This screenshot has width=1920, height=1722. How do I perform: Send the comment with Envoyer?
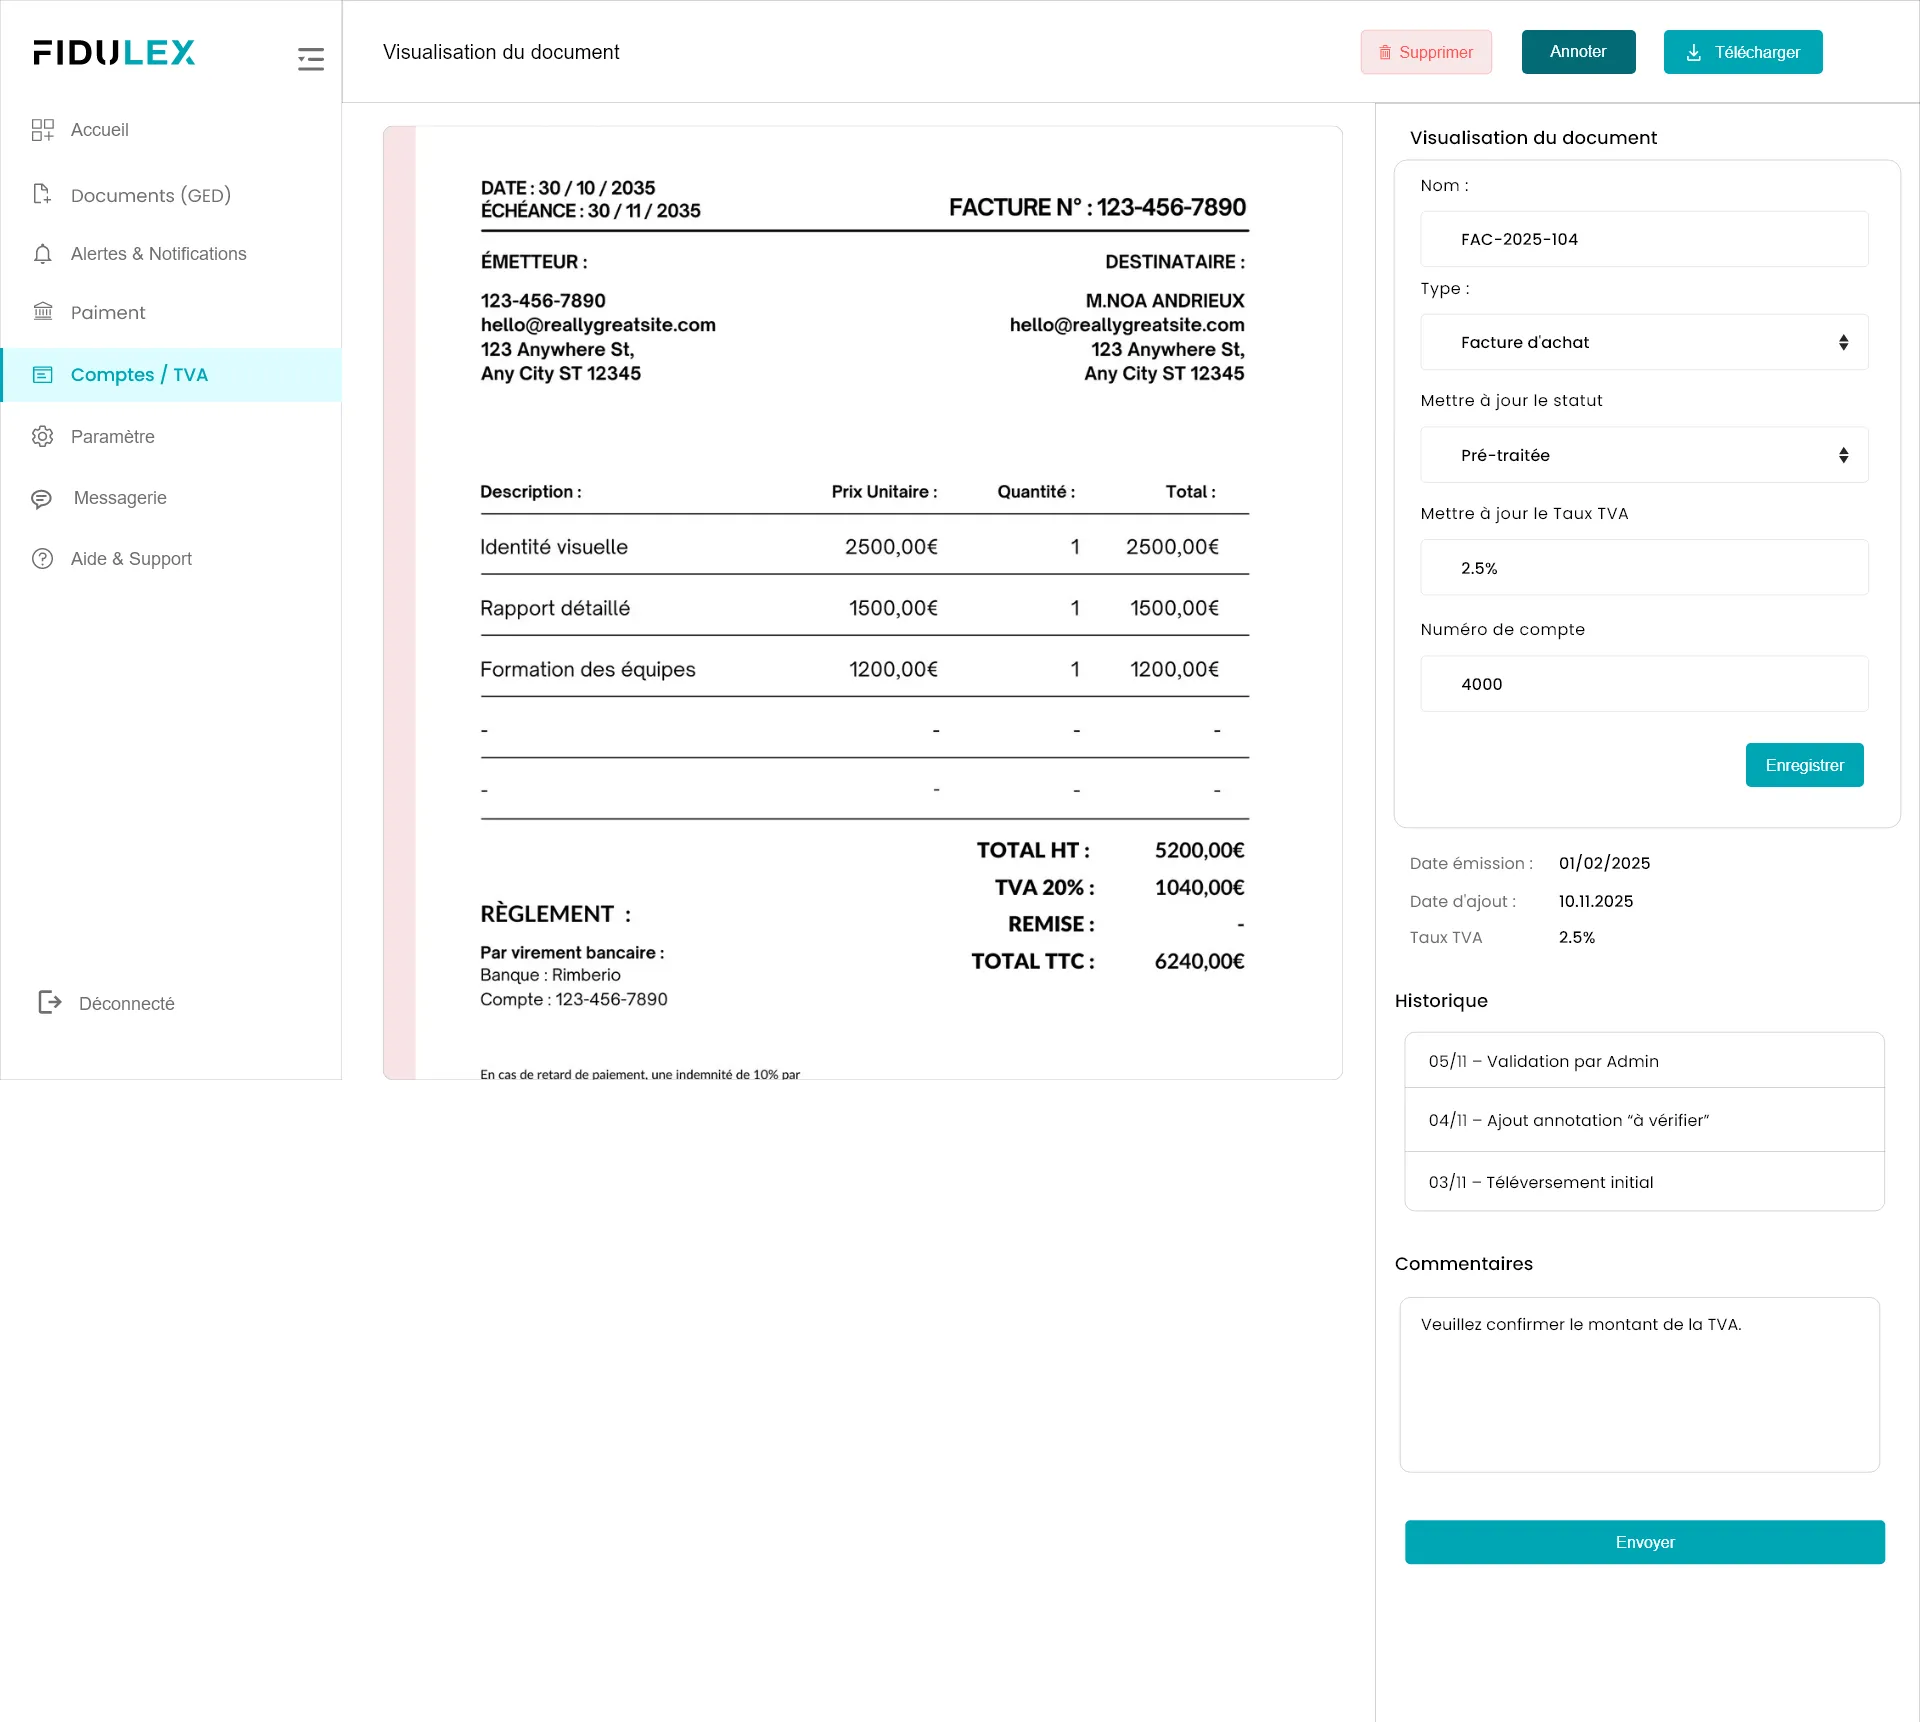point(1644,1542)
